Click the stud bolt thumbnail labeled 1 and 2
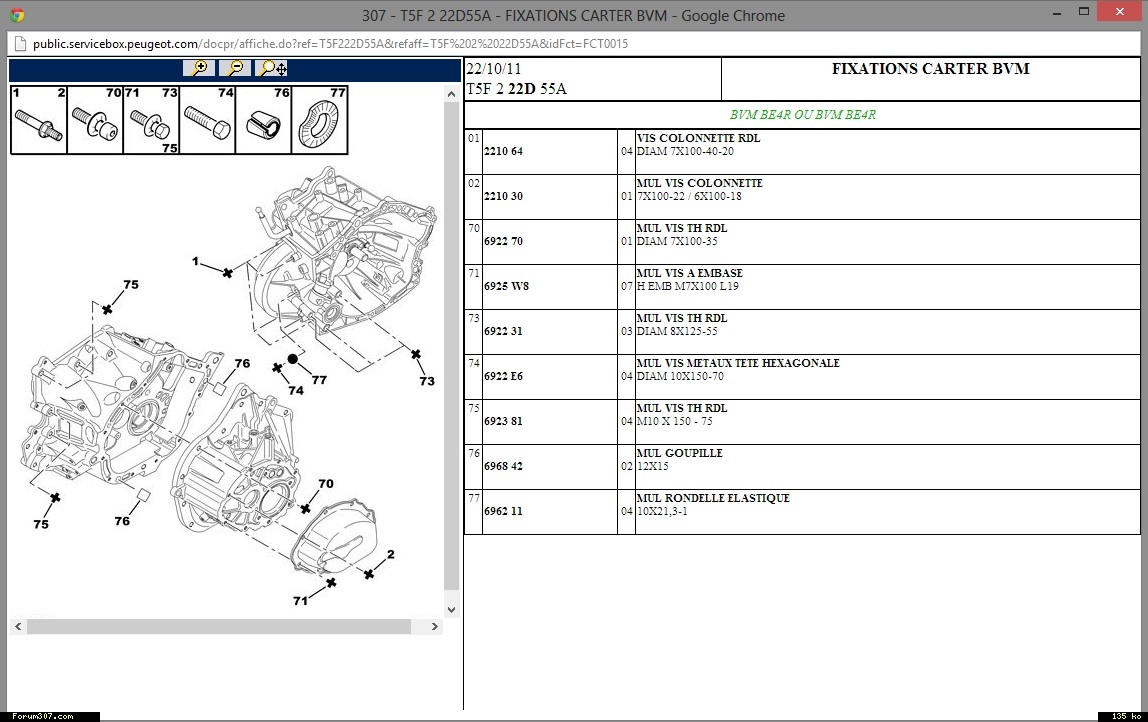Image resolution: width=1148 pixels, height=722 pixels. pyautogui.click(x=38, y=121)
